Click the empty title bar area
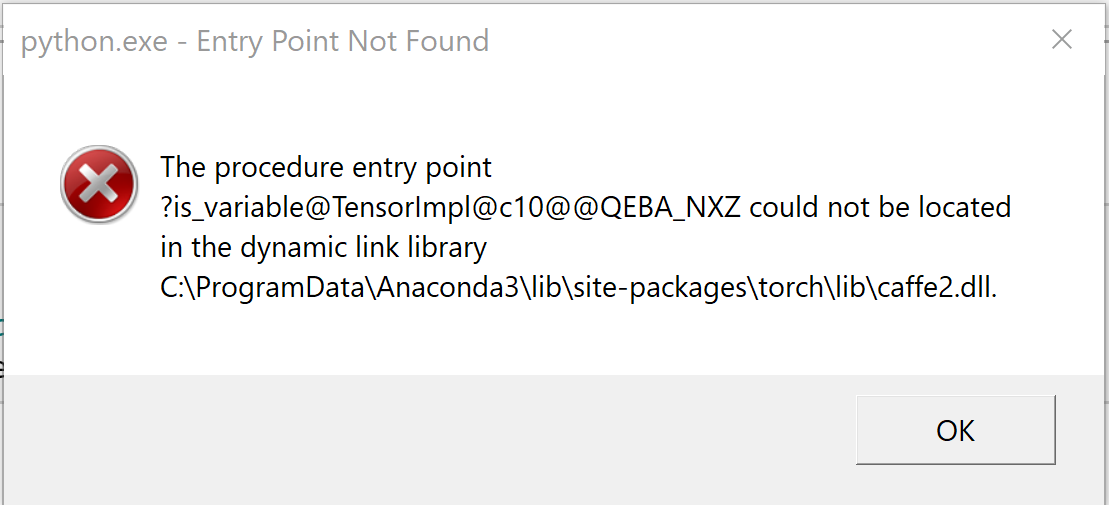The width and height of the screenshot is (1109, 505). [760, 41]
